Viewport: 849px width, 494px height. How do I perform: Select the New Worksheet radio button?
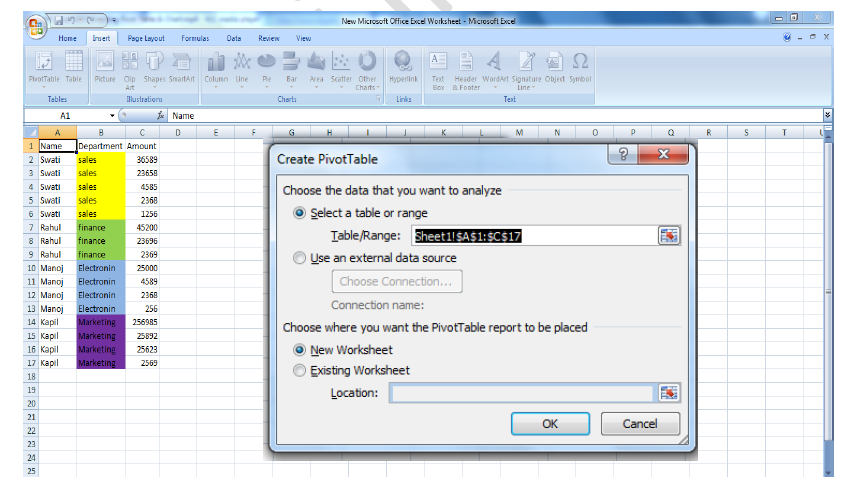tap(300, 350)
